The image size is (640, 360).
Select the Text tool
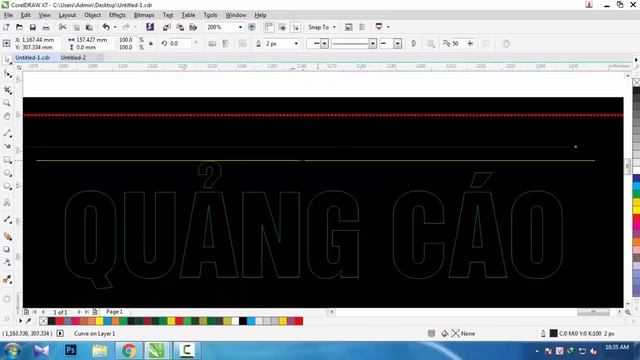coord(7,203)
